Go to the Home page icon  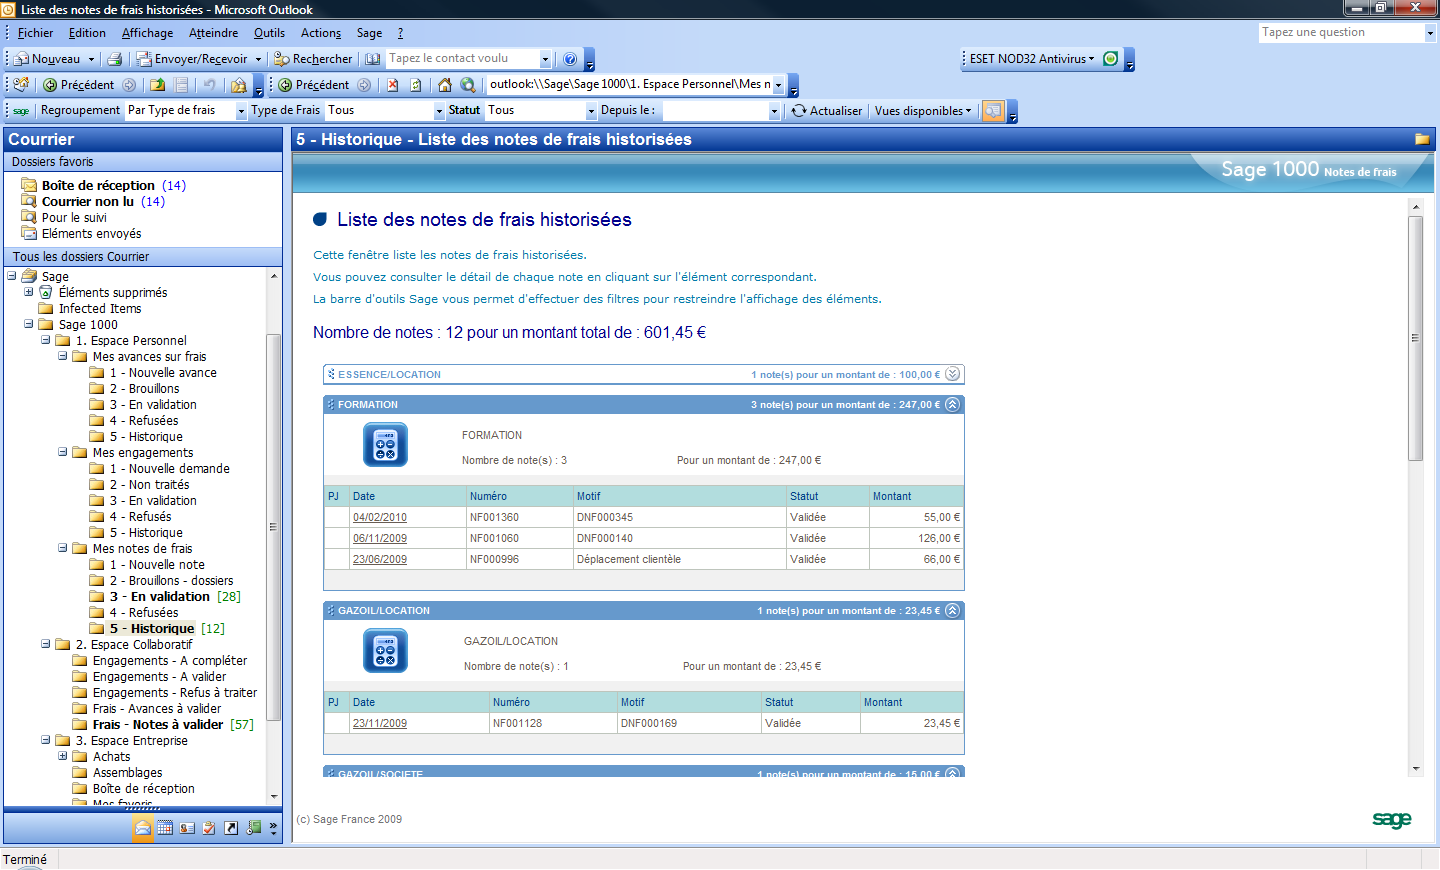click(x=445, y=85)
